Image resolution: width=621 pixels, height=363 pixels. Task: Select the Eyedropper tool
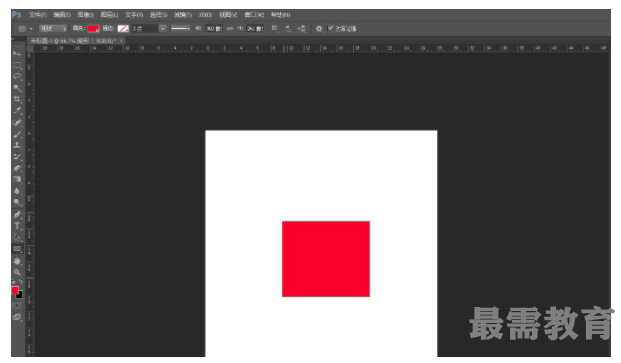point(17,111)
